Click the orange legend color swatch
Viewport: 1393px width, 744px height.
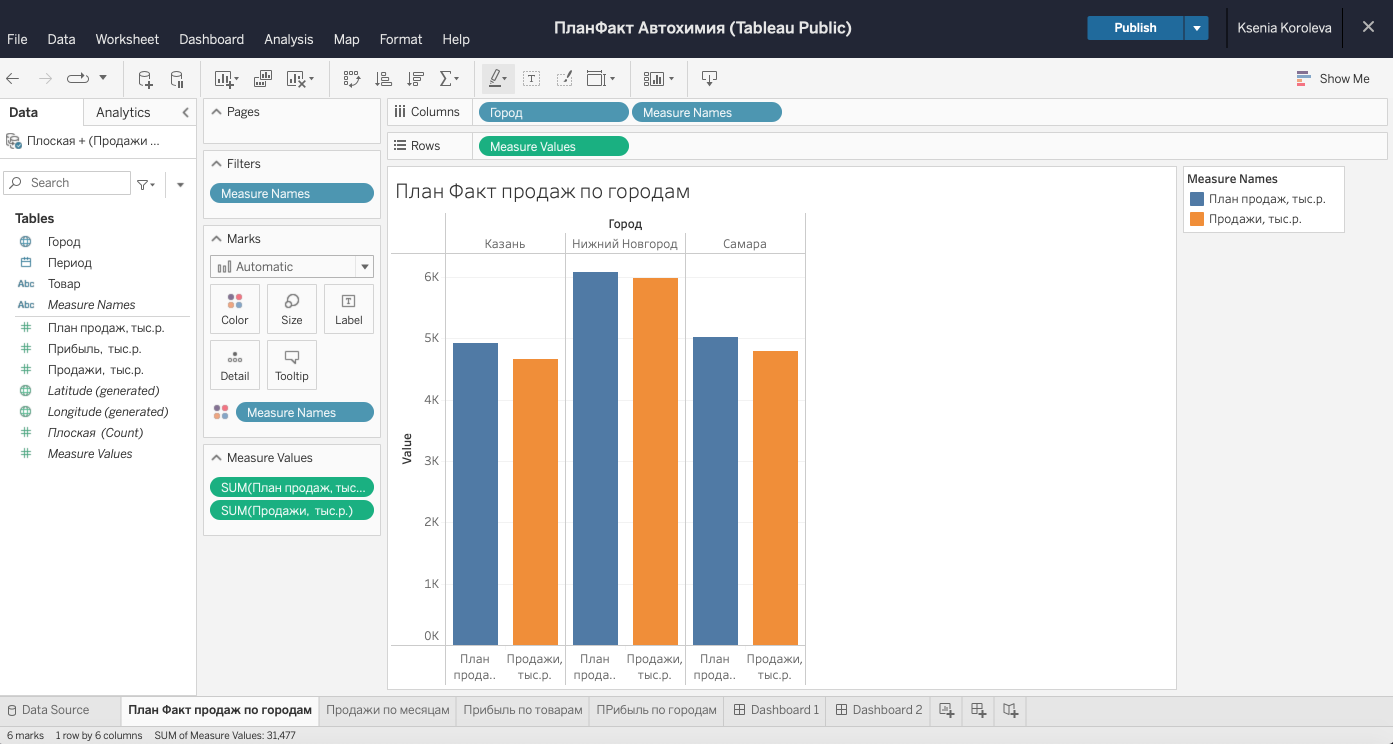point(1197,219)
